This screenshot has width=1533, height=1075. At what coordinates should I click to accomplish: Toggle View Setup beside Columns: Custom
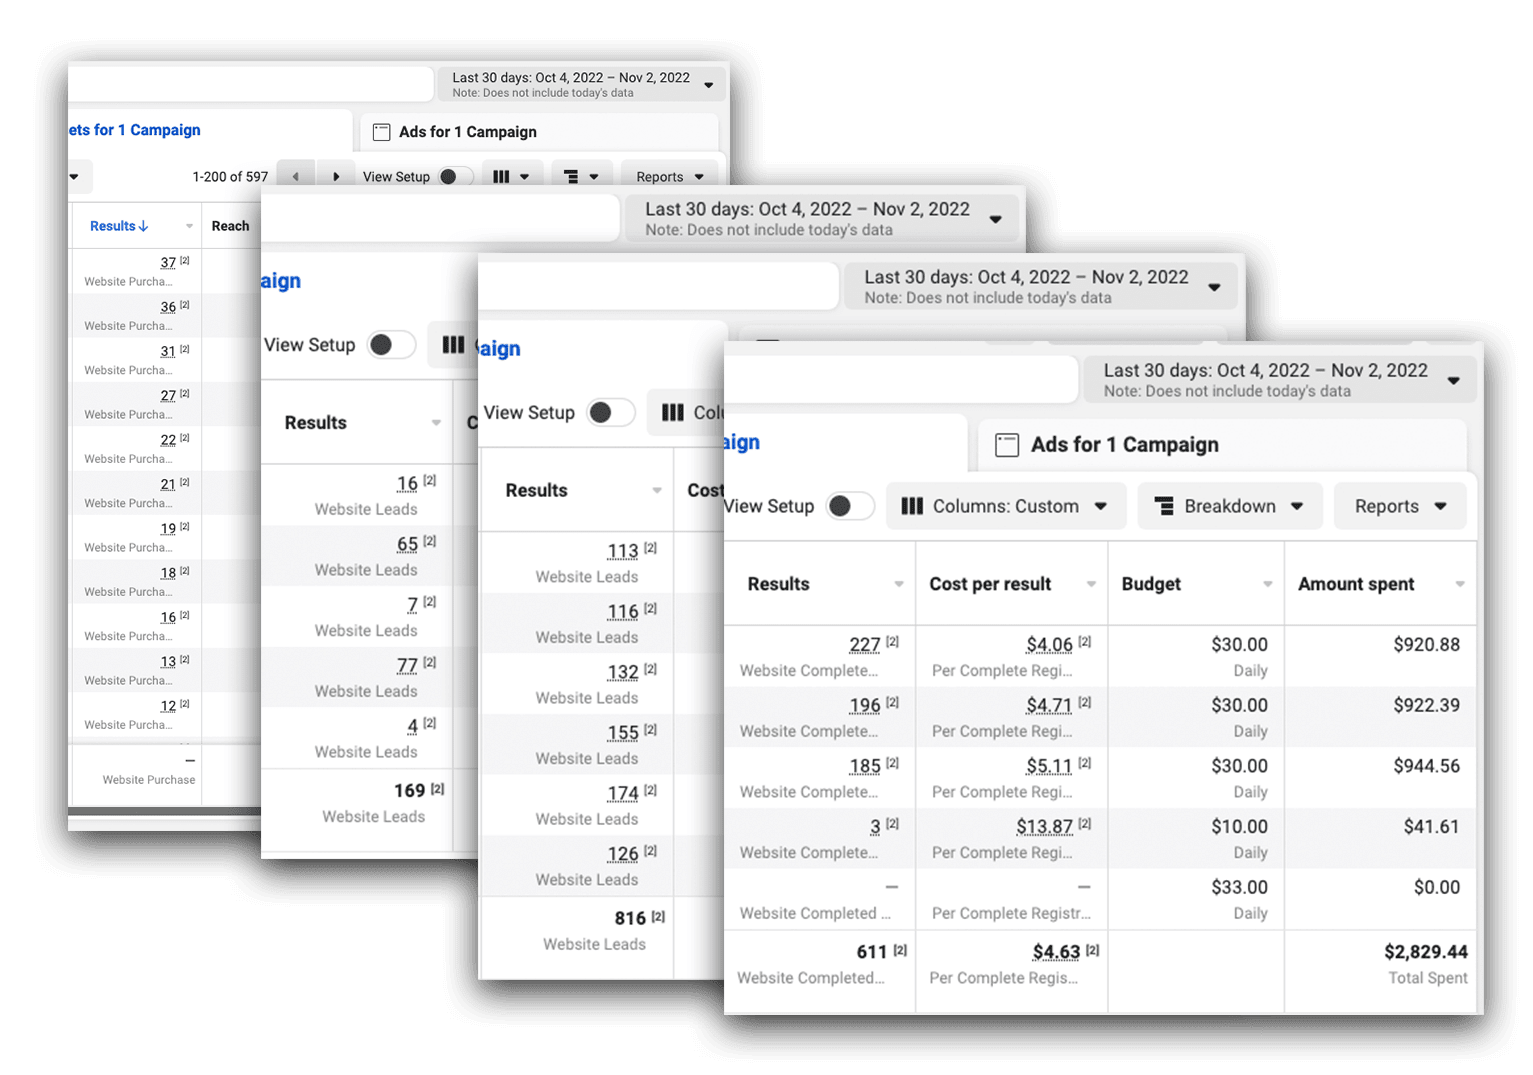(x=847, y=506)
